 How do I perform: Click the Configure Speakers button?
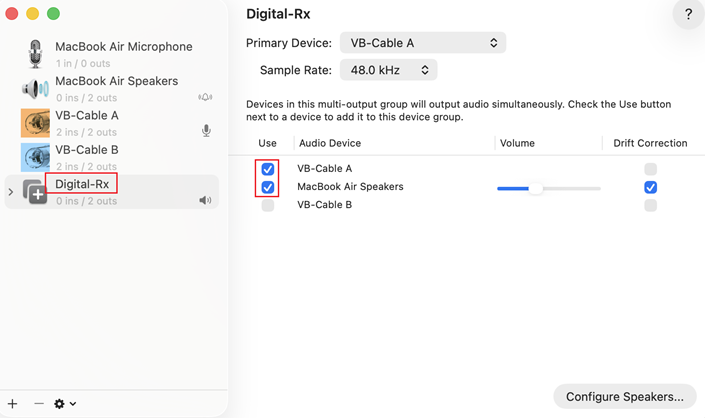[x=625, y=396]
